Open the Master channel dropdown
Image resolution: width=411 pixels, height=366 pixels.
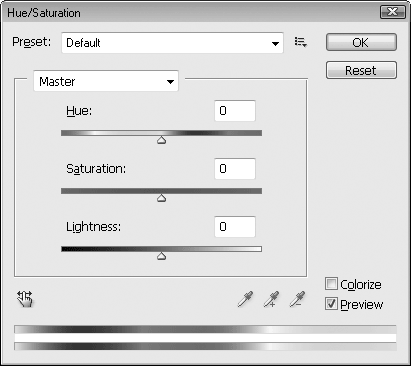(x=106, y=81)
